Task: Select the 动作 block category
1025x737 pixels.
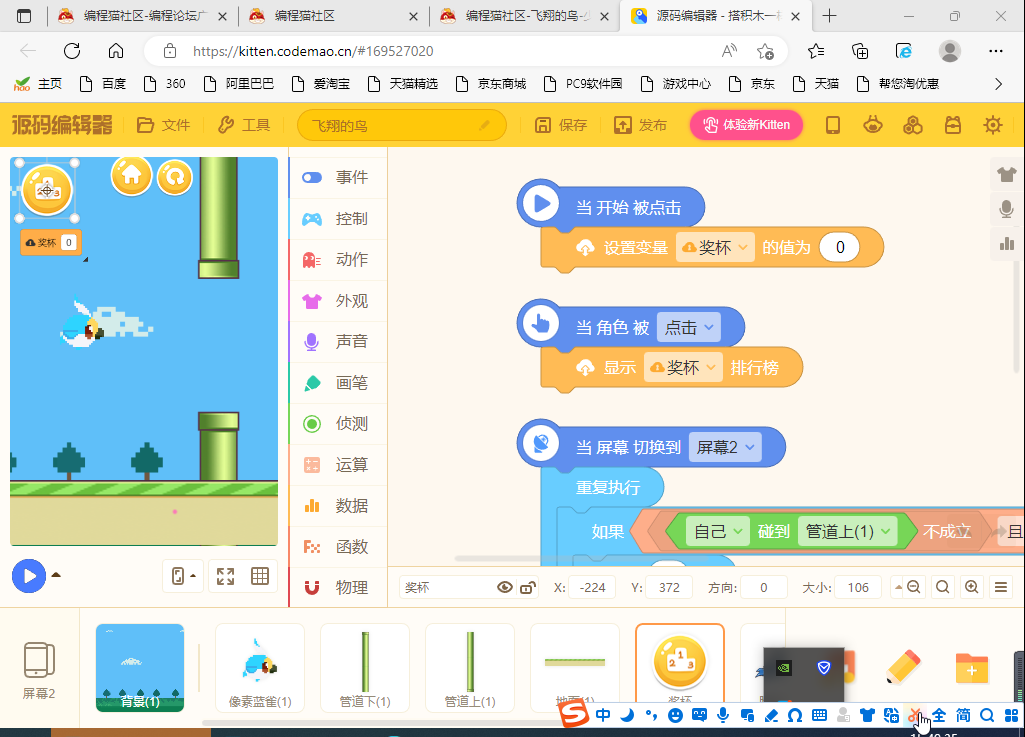Action: 338,260
